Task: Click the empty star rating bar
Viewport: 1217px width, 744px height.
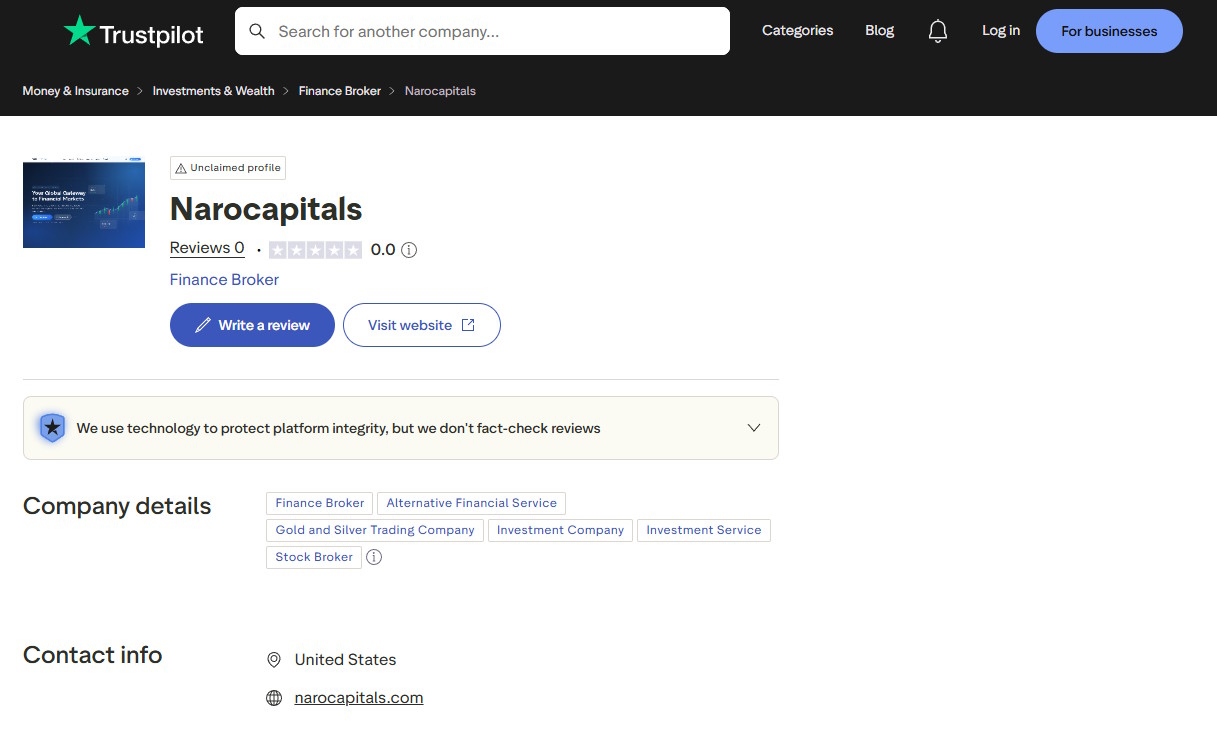Action: coord(315,250)
